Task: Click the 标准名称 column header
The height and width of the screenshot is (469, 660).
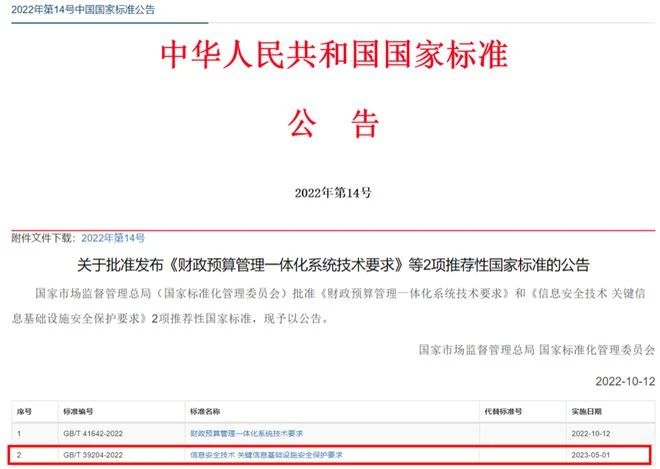Action: coord(205,411)
